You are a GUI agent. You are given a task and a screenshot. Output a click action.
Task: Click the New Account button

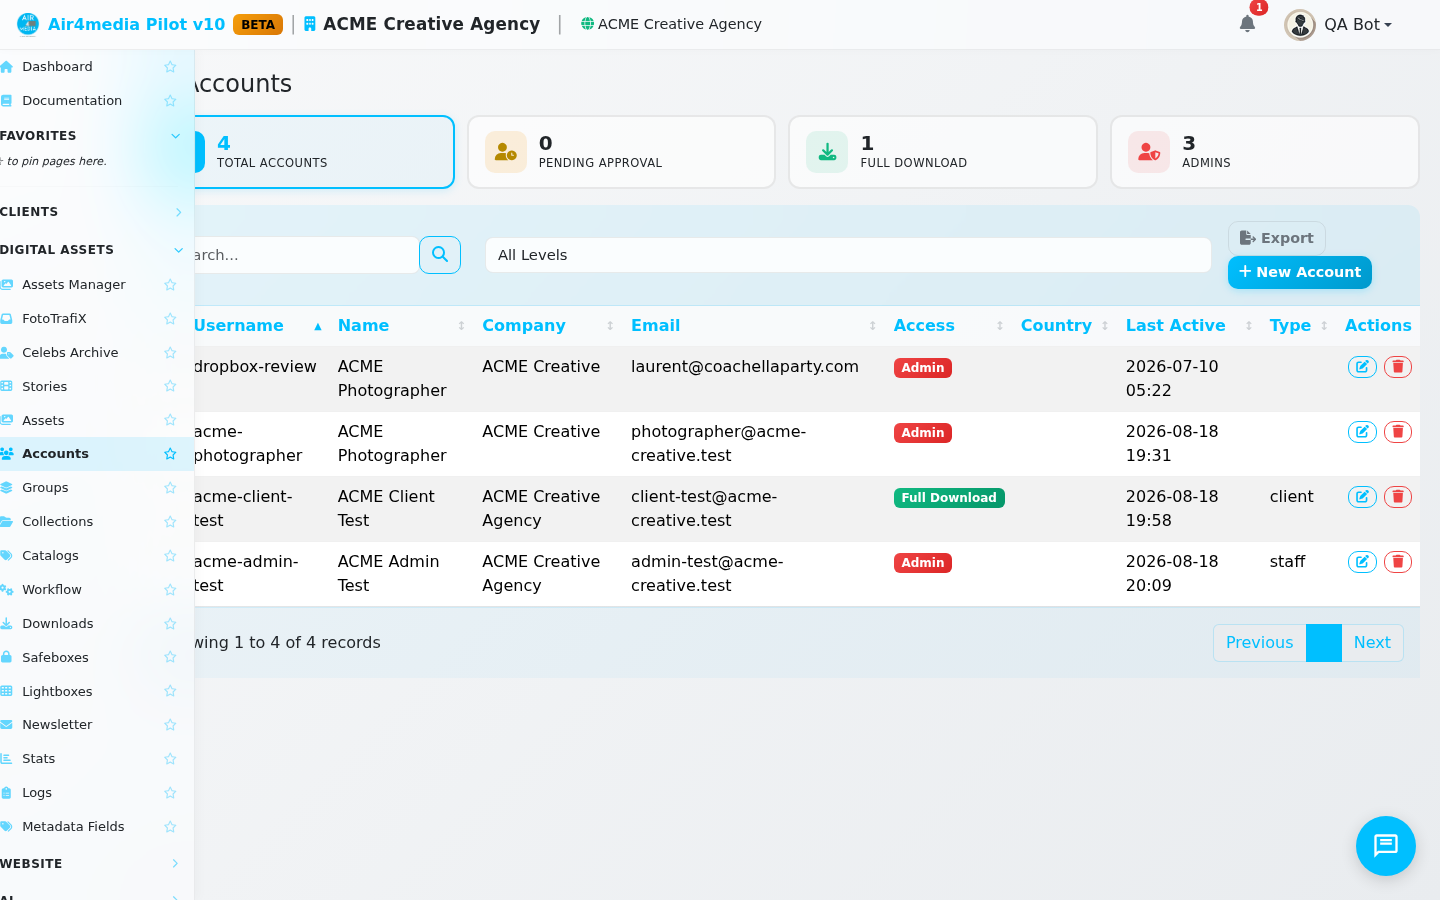point(1300,272)
